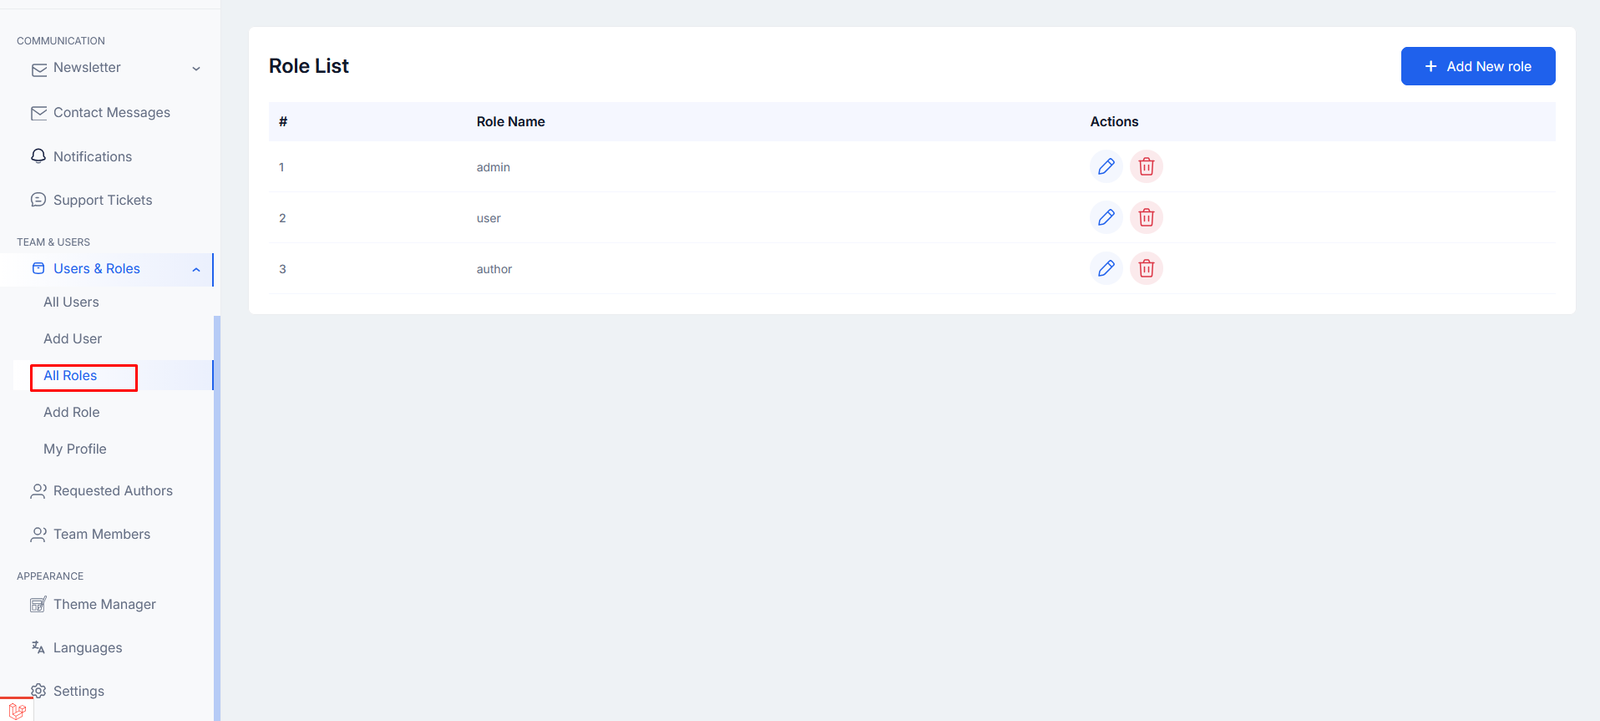Click the admin role name cell
This screenshot has height=721, width=1600.
coord(493,167)
